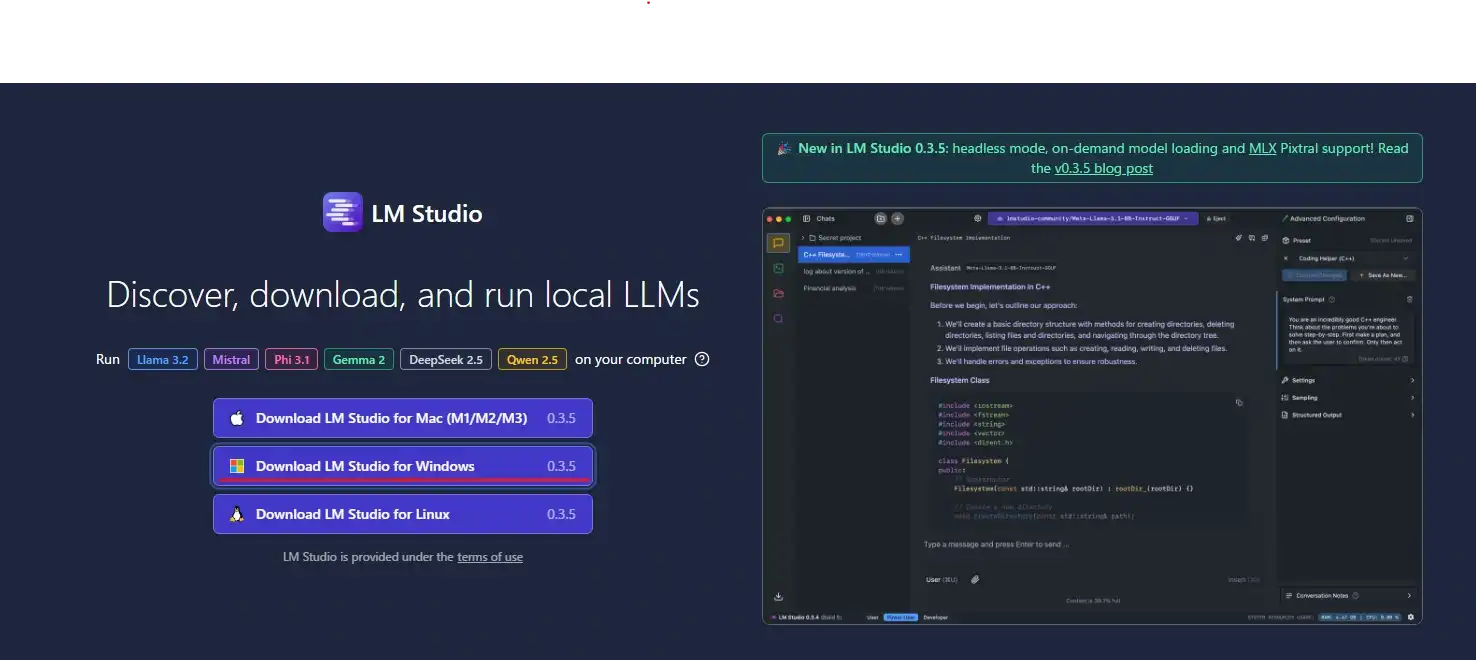Click the help question mark icon after 'on your computer'
The image size is (1476, 660).
tap(702, 359)
